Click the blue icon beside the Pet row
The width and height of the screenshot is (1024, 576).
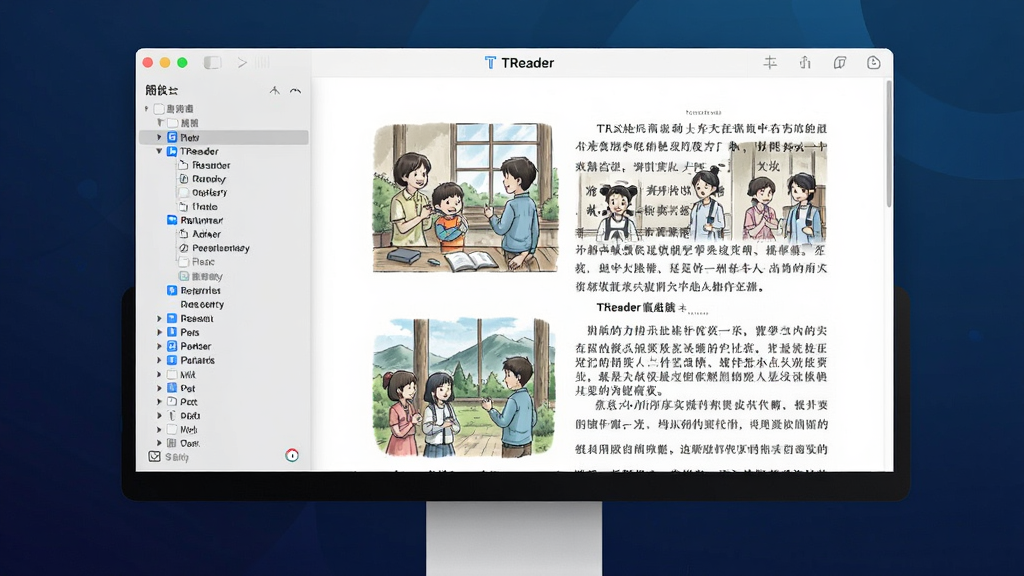tap(172, 388)
